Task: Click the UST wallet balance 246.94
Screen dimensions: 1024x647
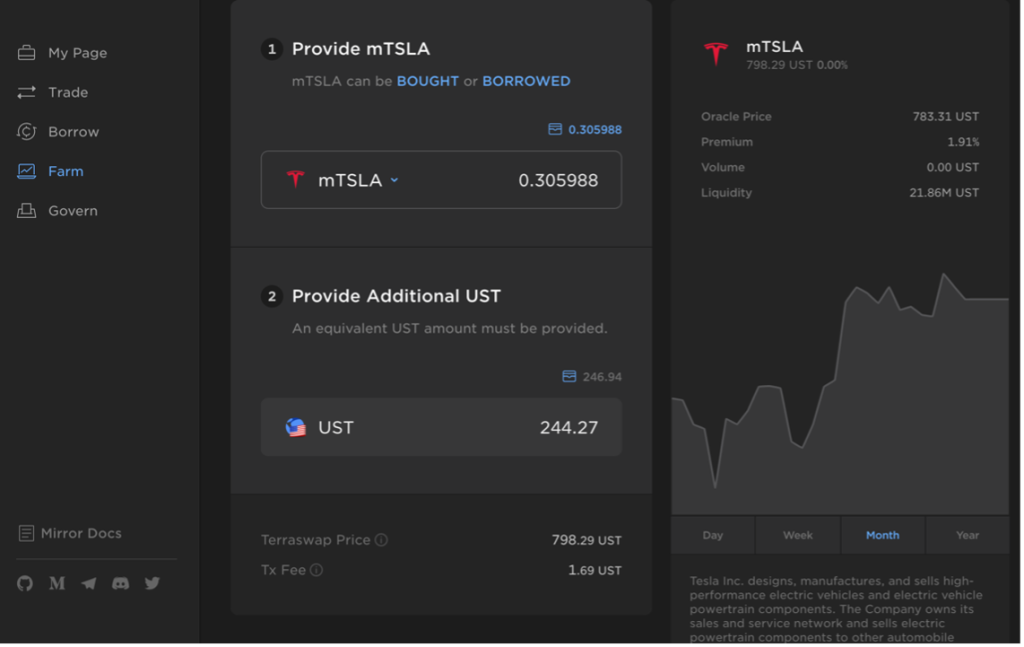Action: [x=603, y=377]
